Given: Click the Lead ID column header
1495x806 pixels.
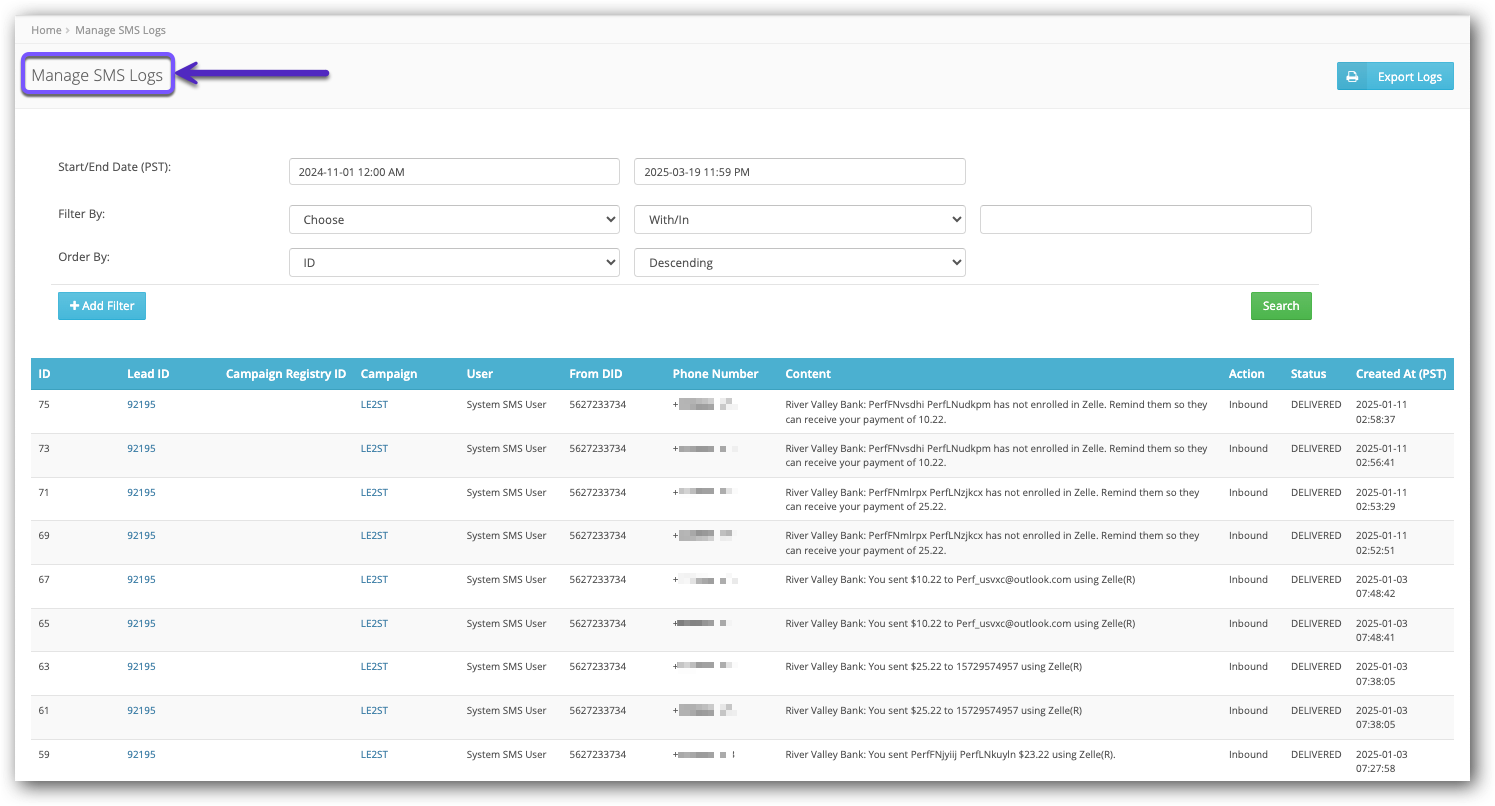Looking at the screenshot, I should pyautogui.click(x=148, y=374).
